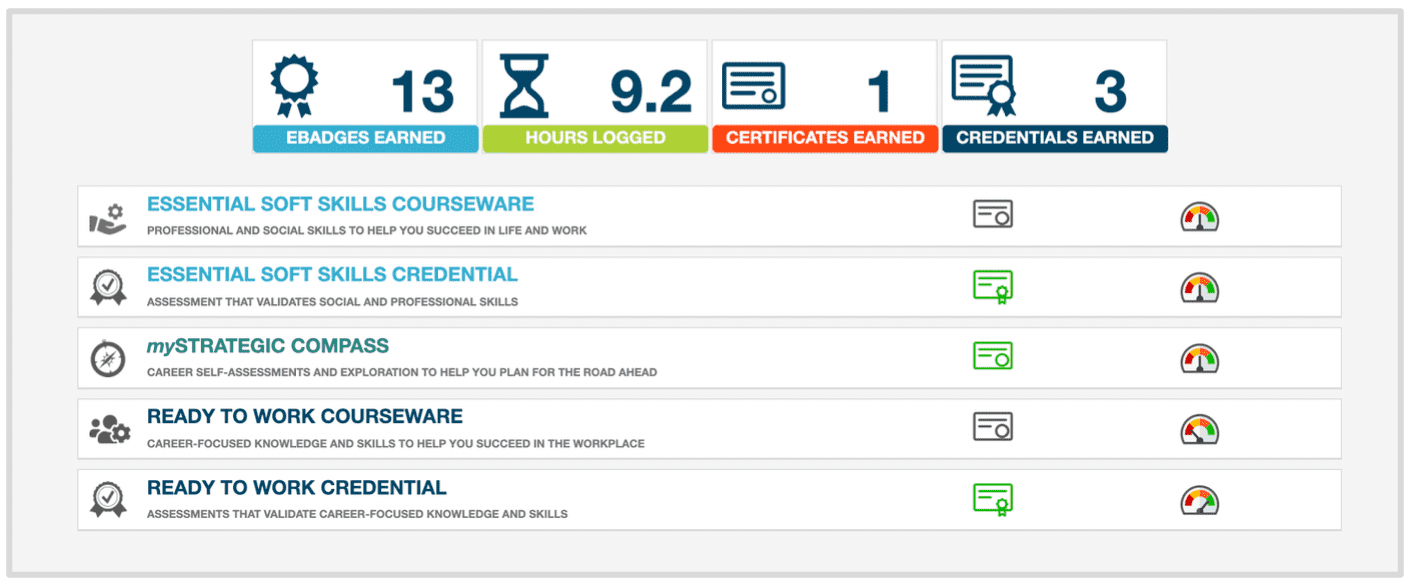Open the green credential icon for Ready to Work Credential
The image size is (1414, 582).
click(x=992, y=499)
